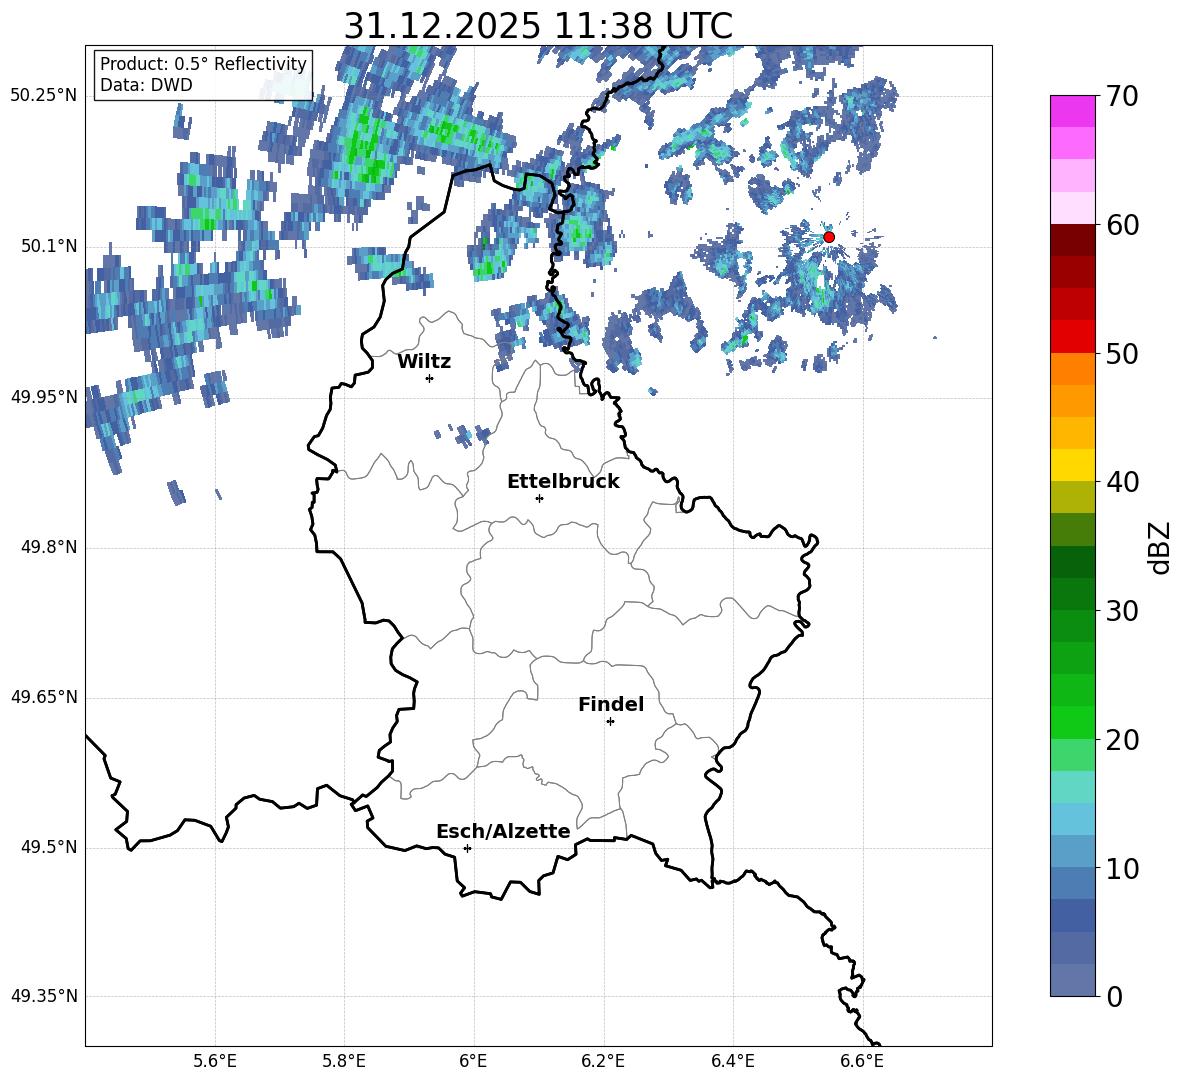Click the 50.1°N latitude label
The height and width of the screenshot is (1081, 1184).
pos(49,247)
